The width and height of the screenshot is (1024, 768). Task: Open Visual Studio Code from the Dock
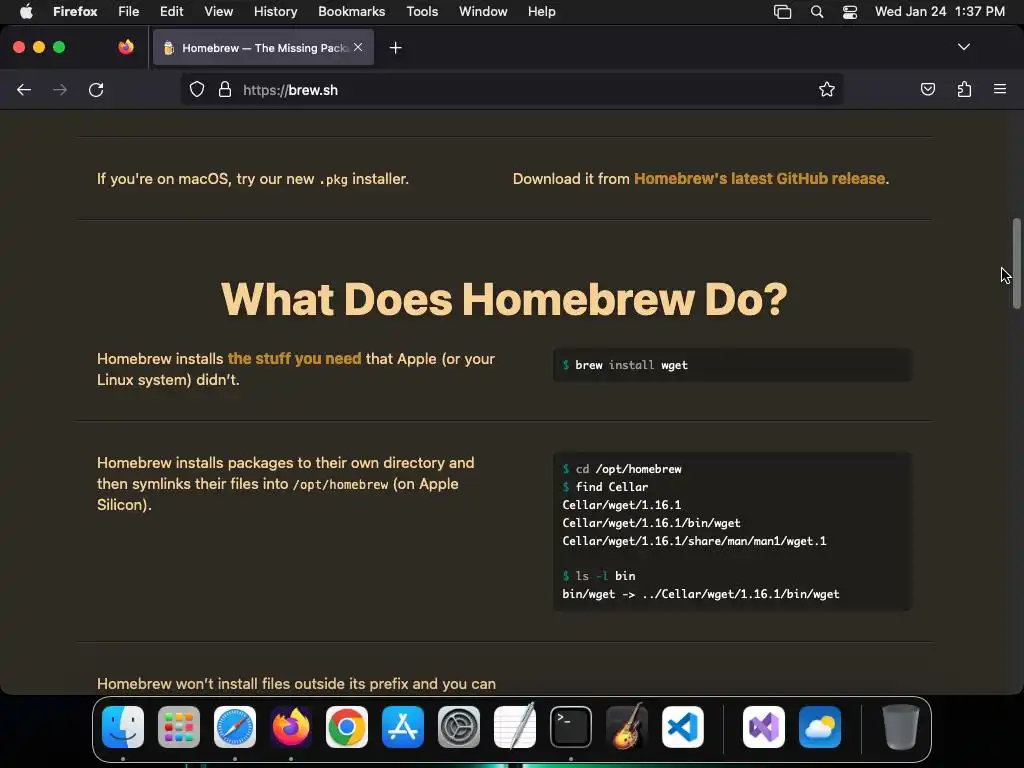pyautogui.click(x=683, y=727)
